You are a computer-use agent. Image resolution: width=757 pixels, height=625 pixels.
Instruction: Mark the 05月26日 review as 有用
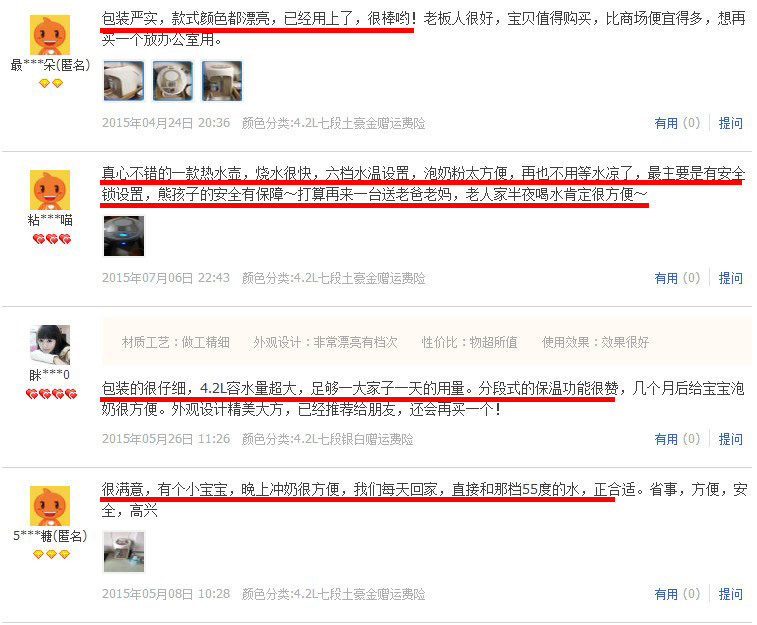pos(677,439)
